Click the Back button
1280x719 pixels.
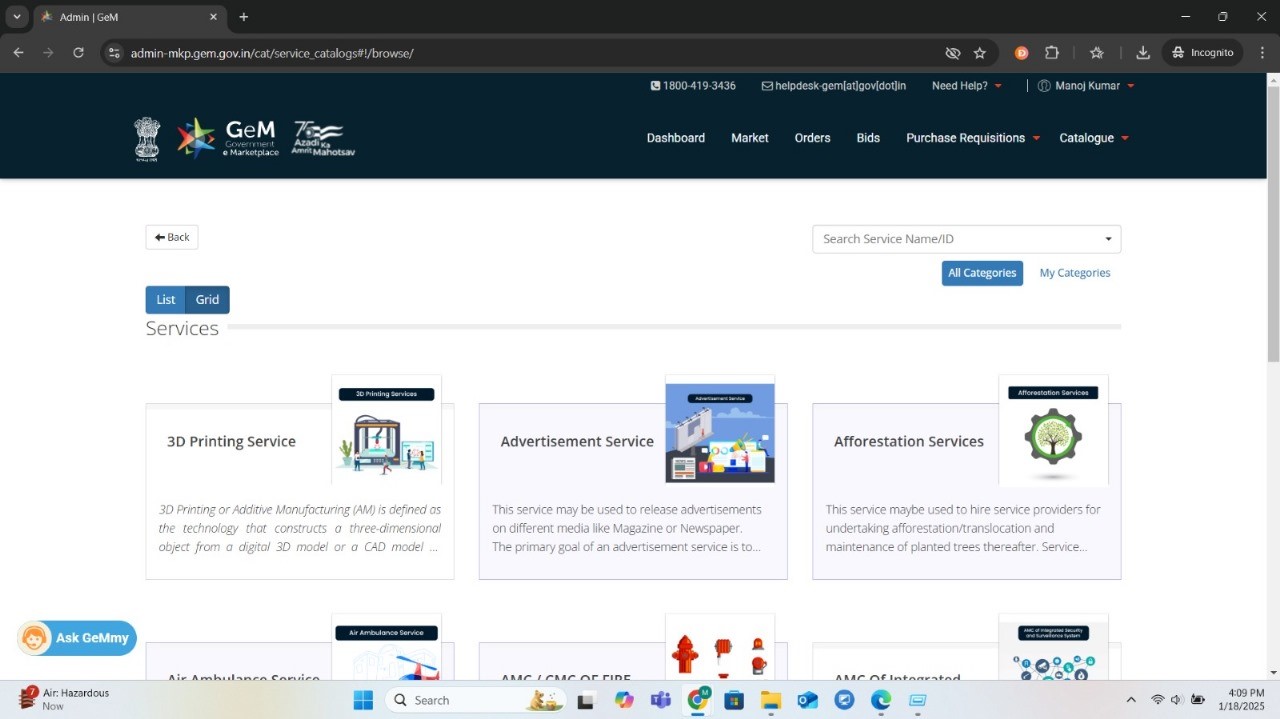172,237
